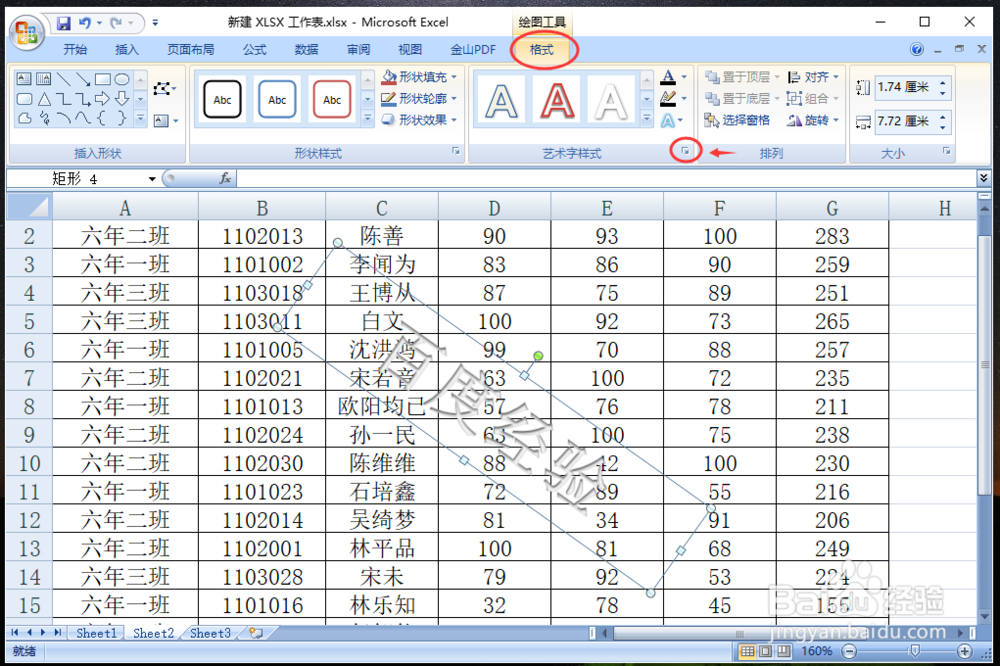Click the shape width field 7.72 厘米
The height and width of the screenshot is (666, 1000).
coord(904,121)
